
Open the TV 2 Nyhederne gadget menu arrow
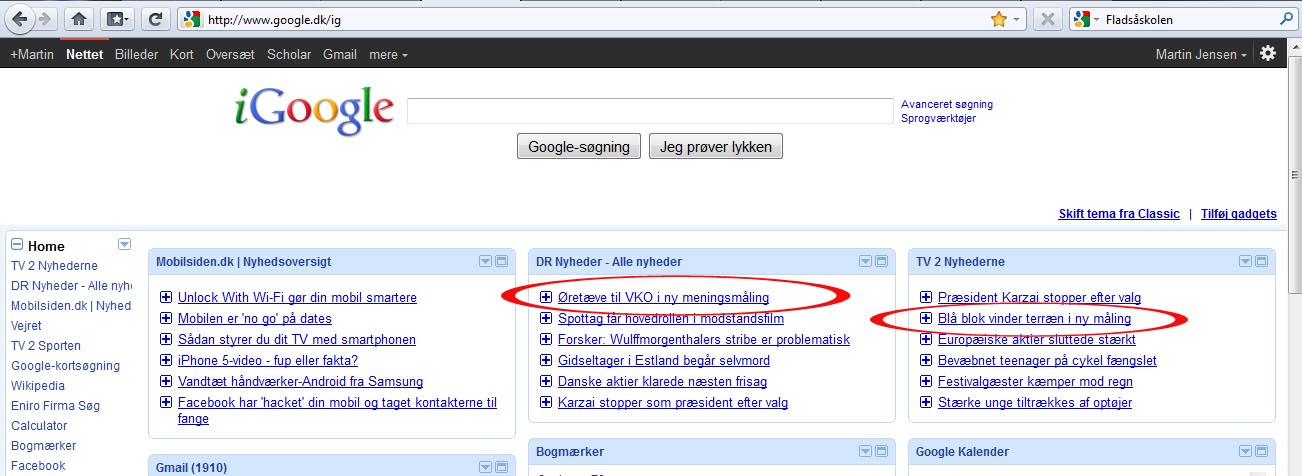(1245, 262)
